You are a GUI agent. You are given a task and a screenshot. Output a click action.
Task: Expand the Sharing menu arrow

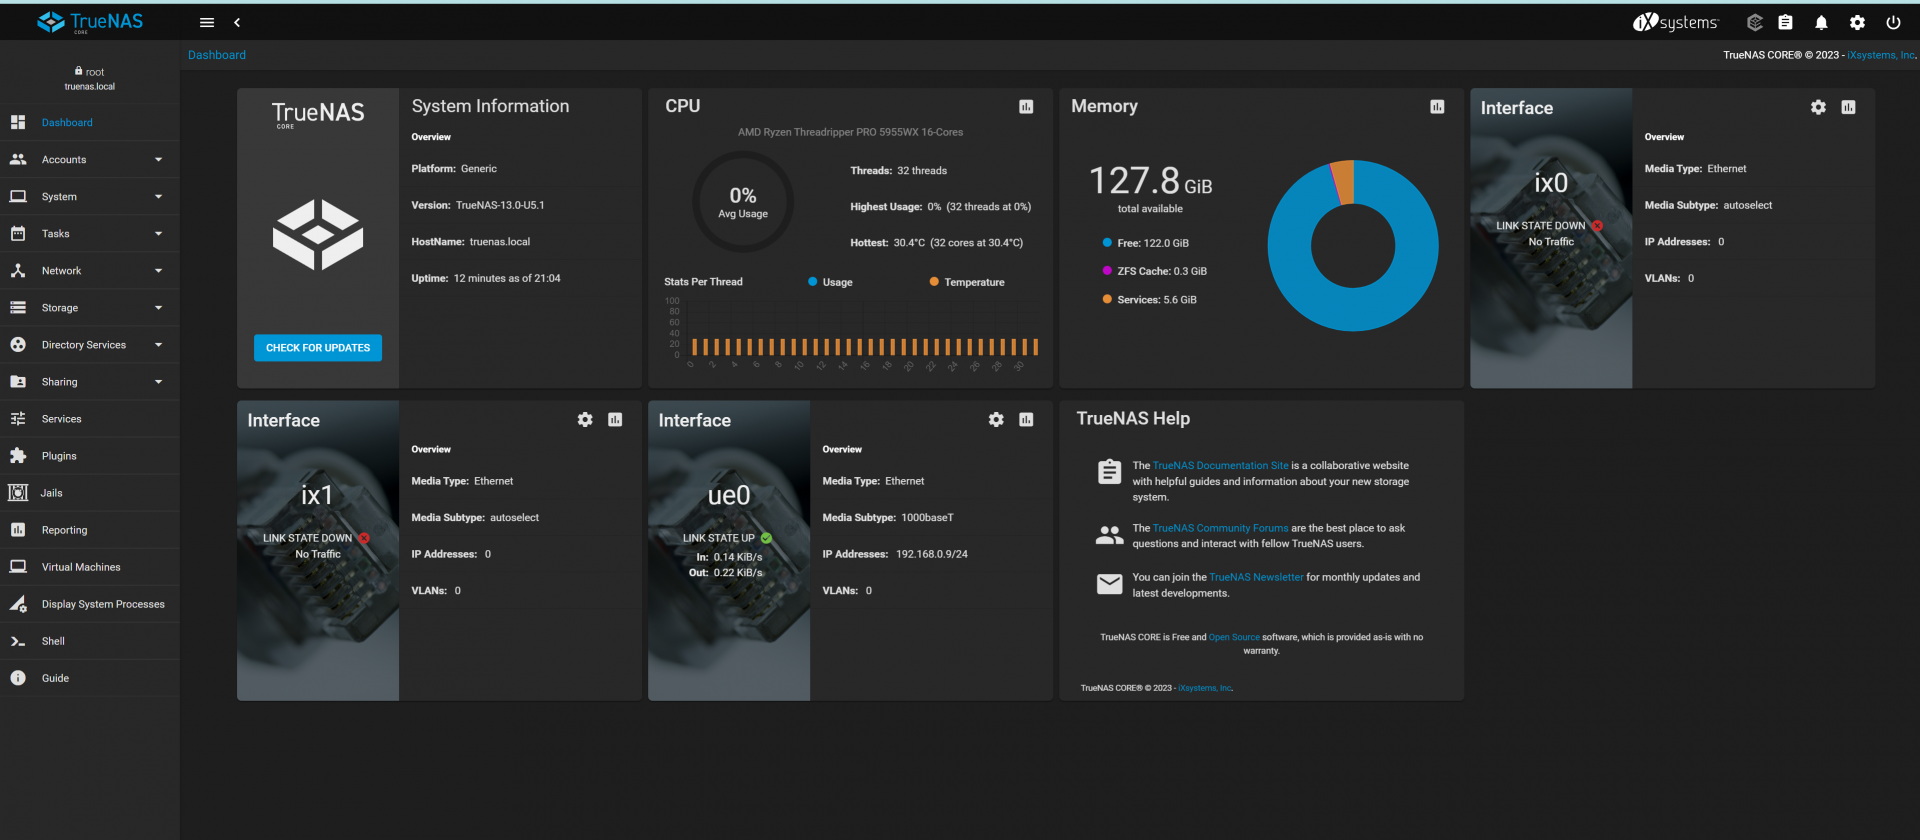[x=158, y=382]
